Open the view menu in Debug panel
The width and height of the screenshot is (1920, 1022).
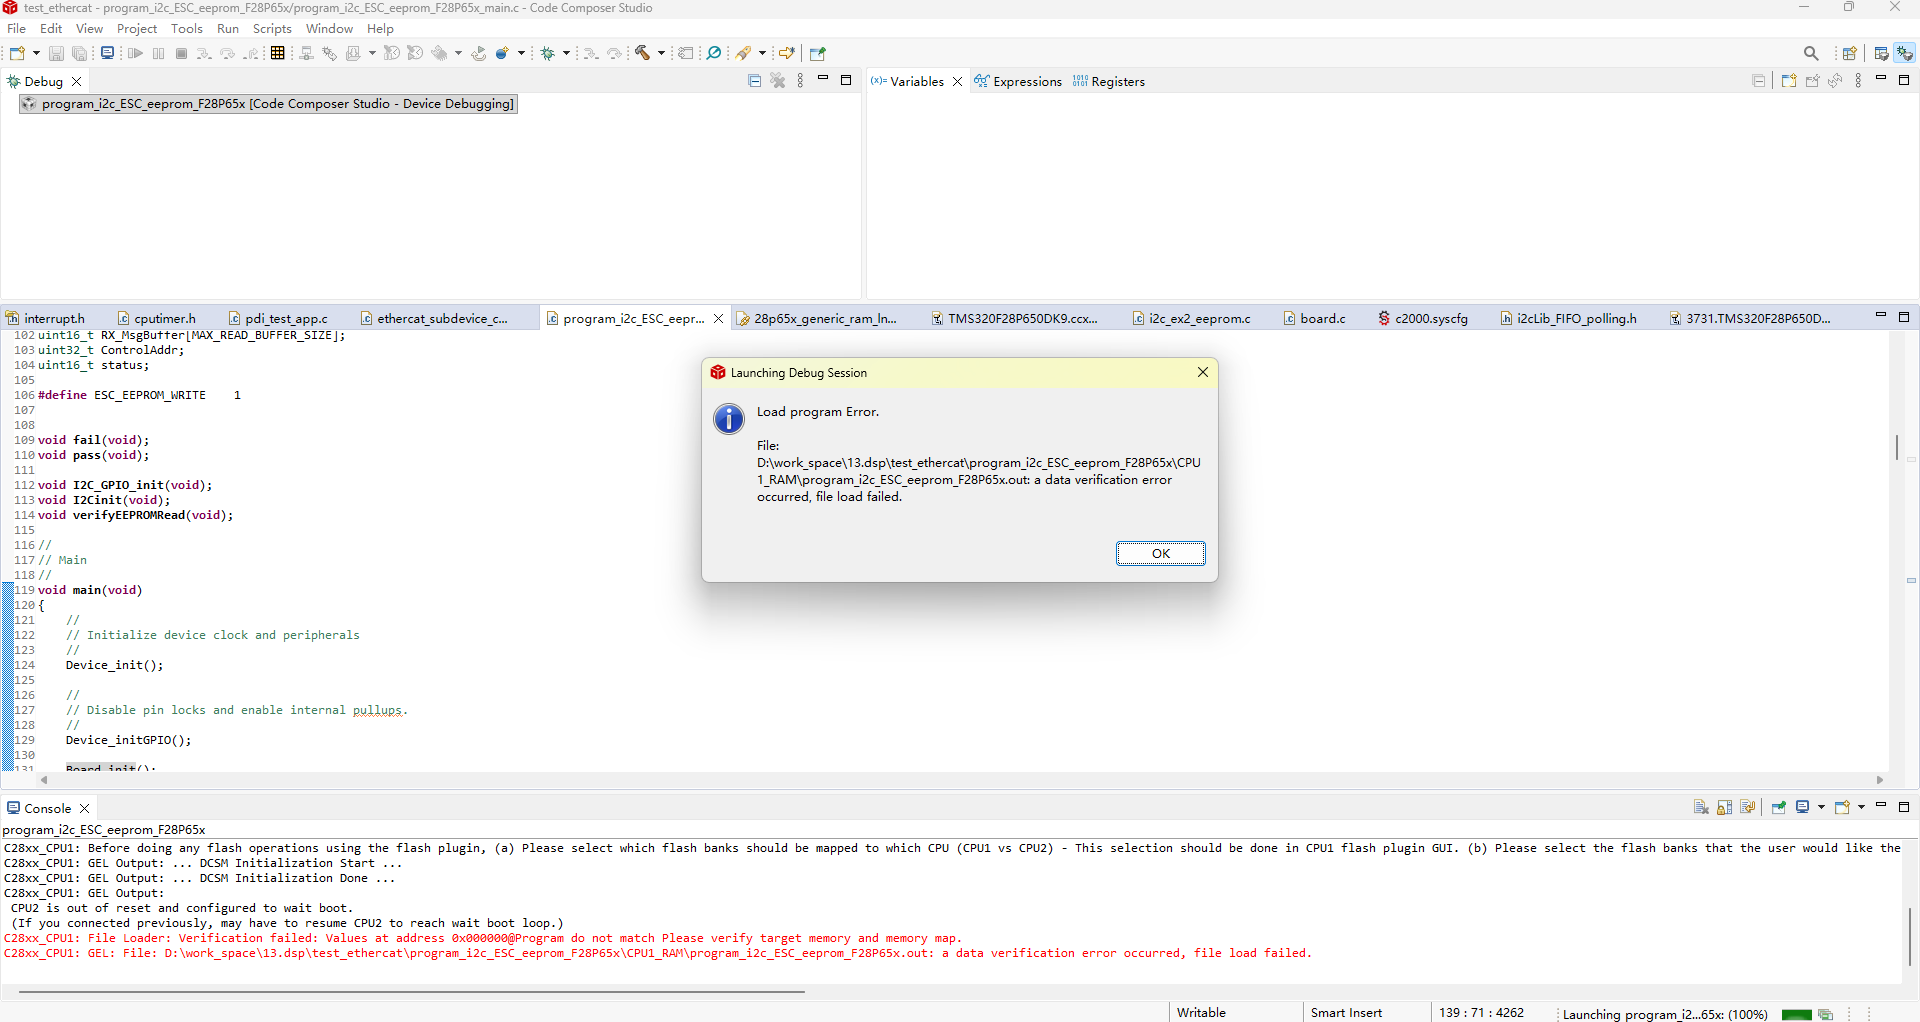point(800,81)
